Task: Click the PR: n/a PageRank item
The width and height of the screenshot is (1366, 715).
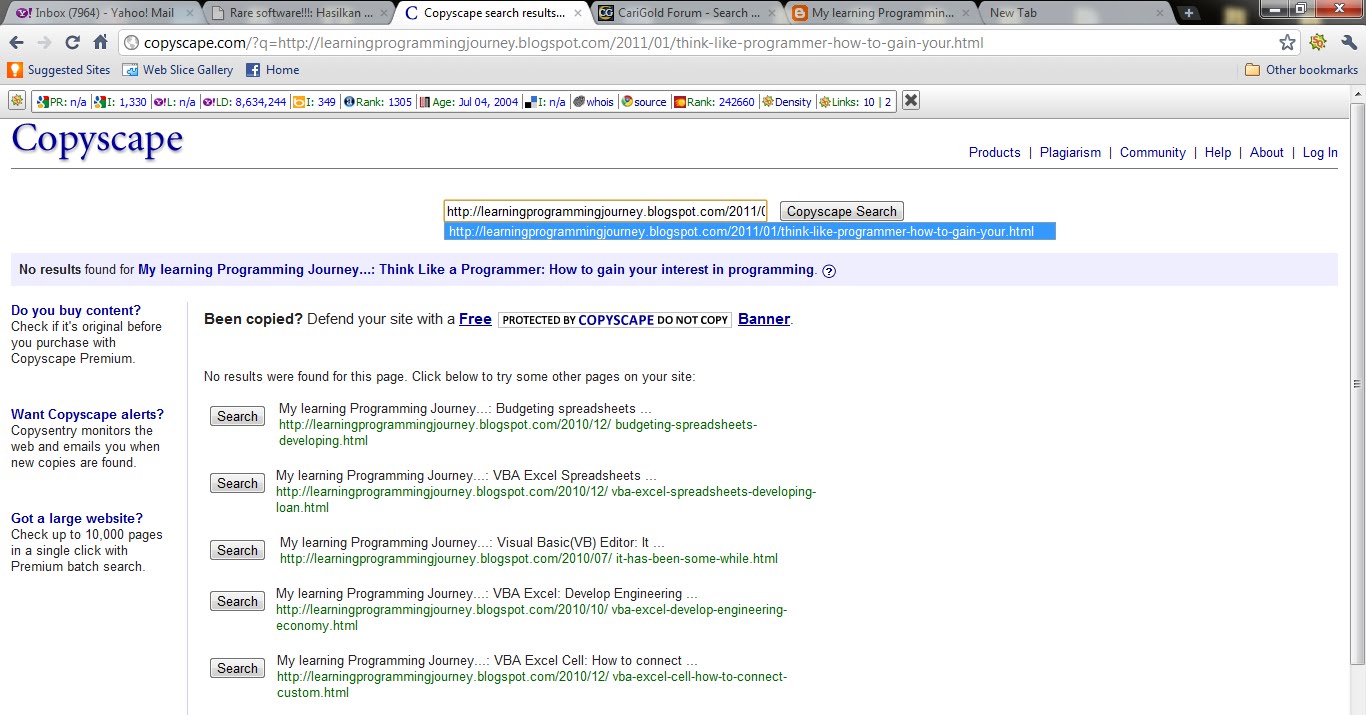Action: click(x=62, y=102)
